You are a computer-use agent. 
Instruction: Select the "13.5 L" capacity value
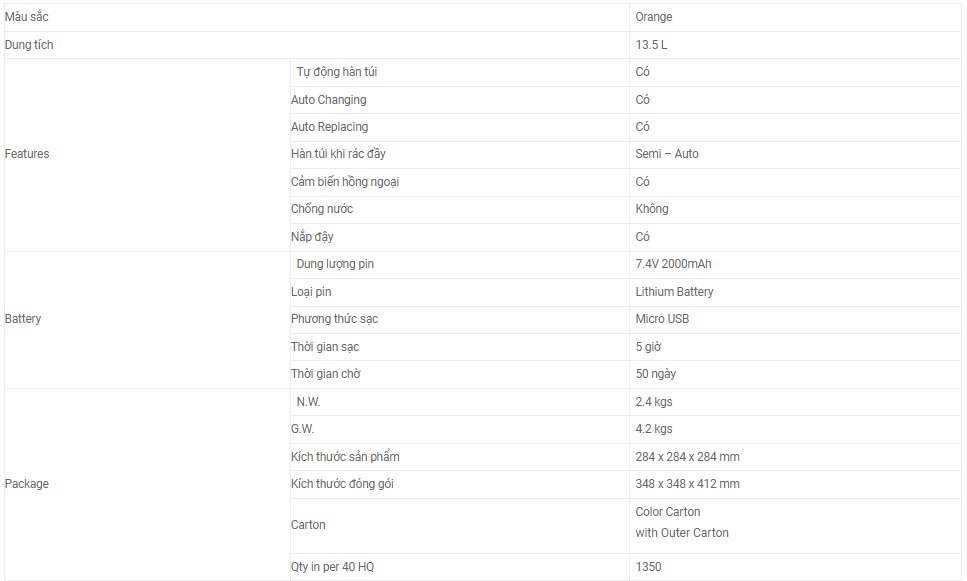point(651,45)
